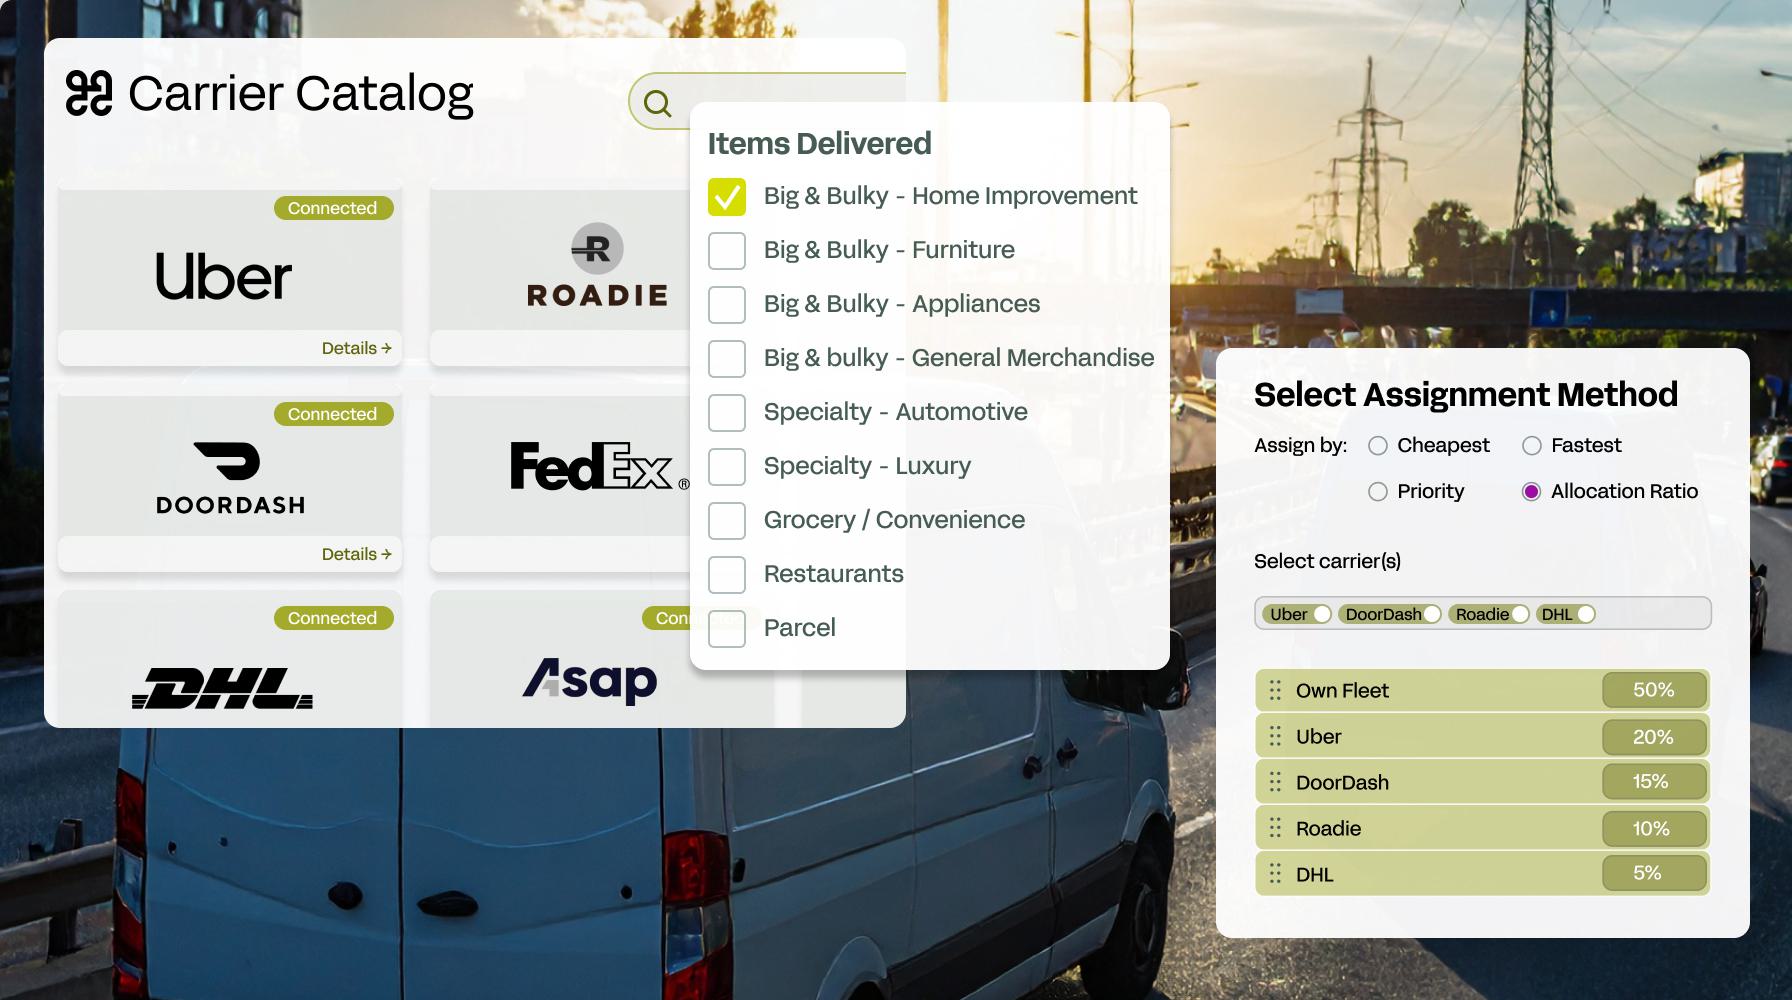Click the drag handle on Roadie row

click(1275, 828)
